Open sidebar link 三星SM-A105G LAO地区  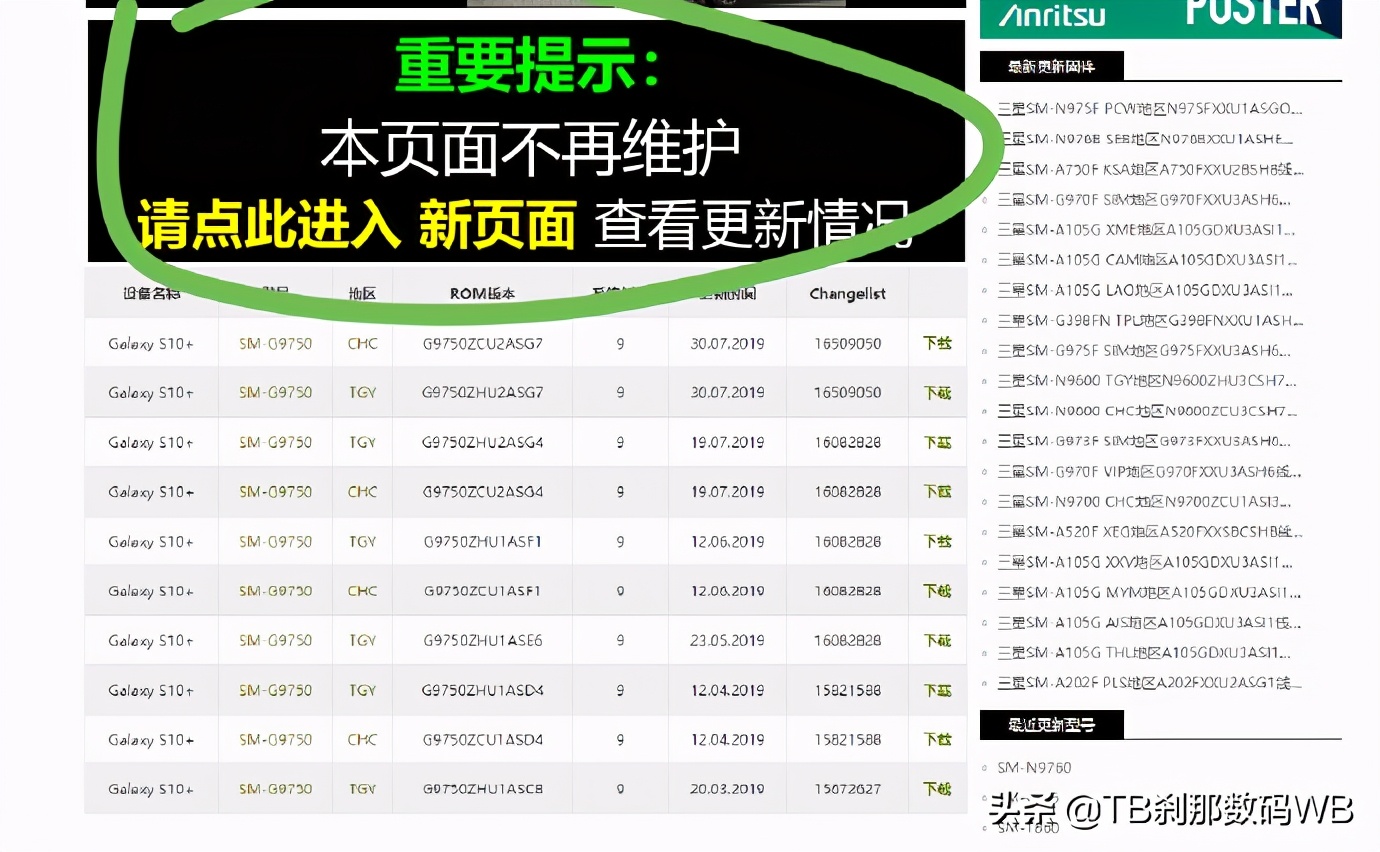[1147, 290]
